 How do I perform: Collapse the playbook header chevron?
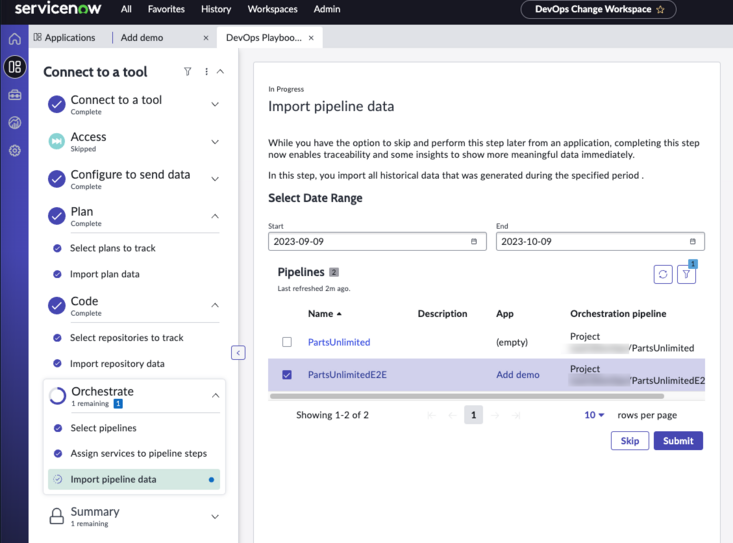tap(220, 71)
